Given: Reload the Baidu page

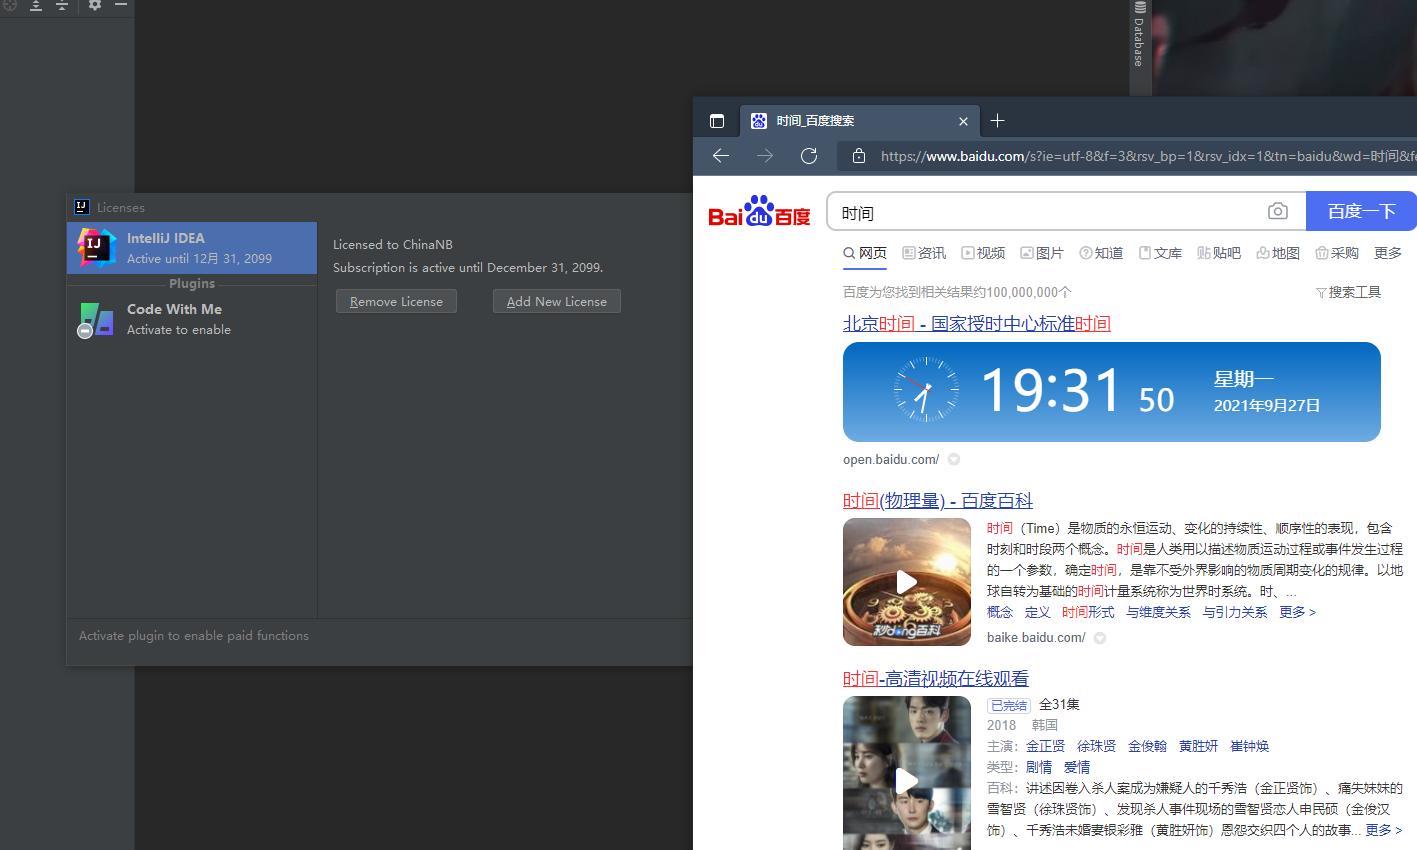Looking at the screenshot, I should (x=809, y=156).
